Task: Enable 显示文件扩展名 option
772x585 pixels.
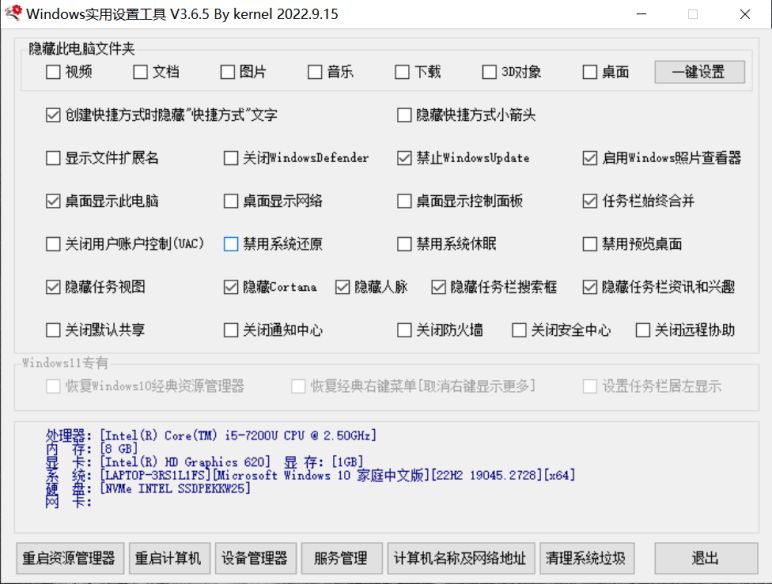Action: point(53,158)
